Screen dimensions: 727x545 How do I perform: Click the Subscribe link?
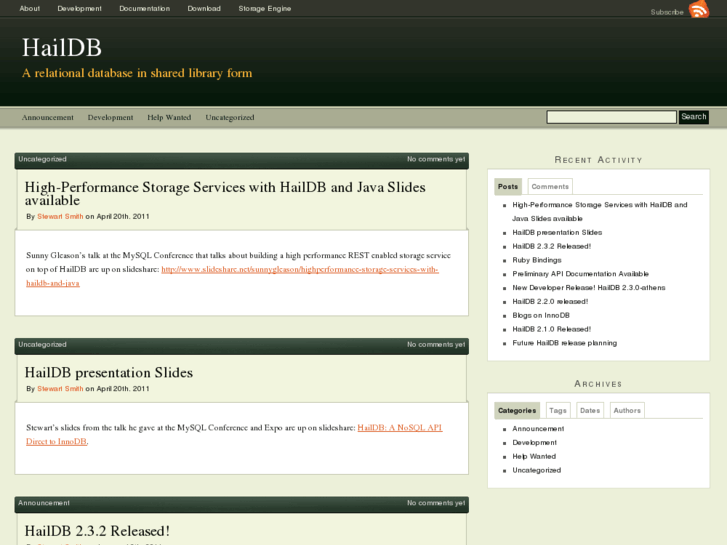coord(667,12)
